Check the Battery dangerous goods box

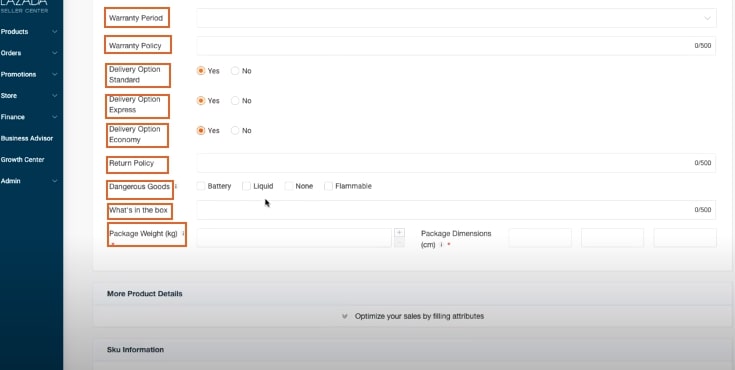click(201, 186)
